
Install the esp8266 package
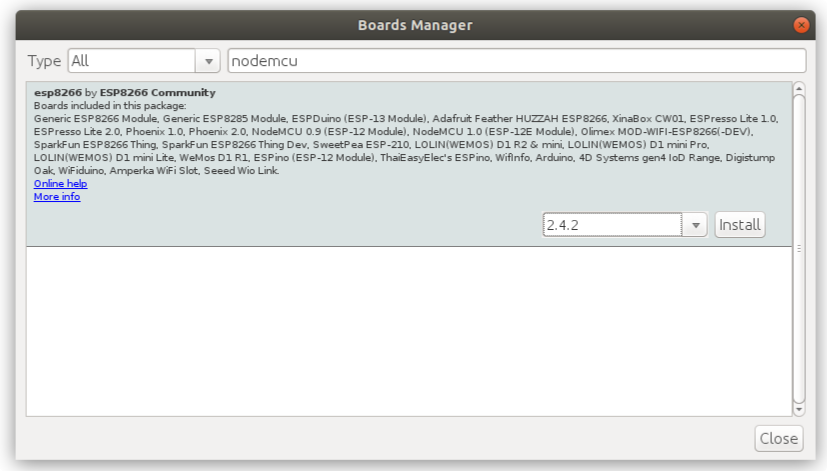coord(739,225)
